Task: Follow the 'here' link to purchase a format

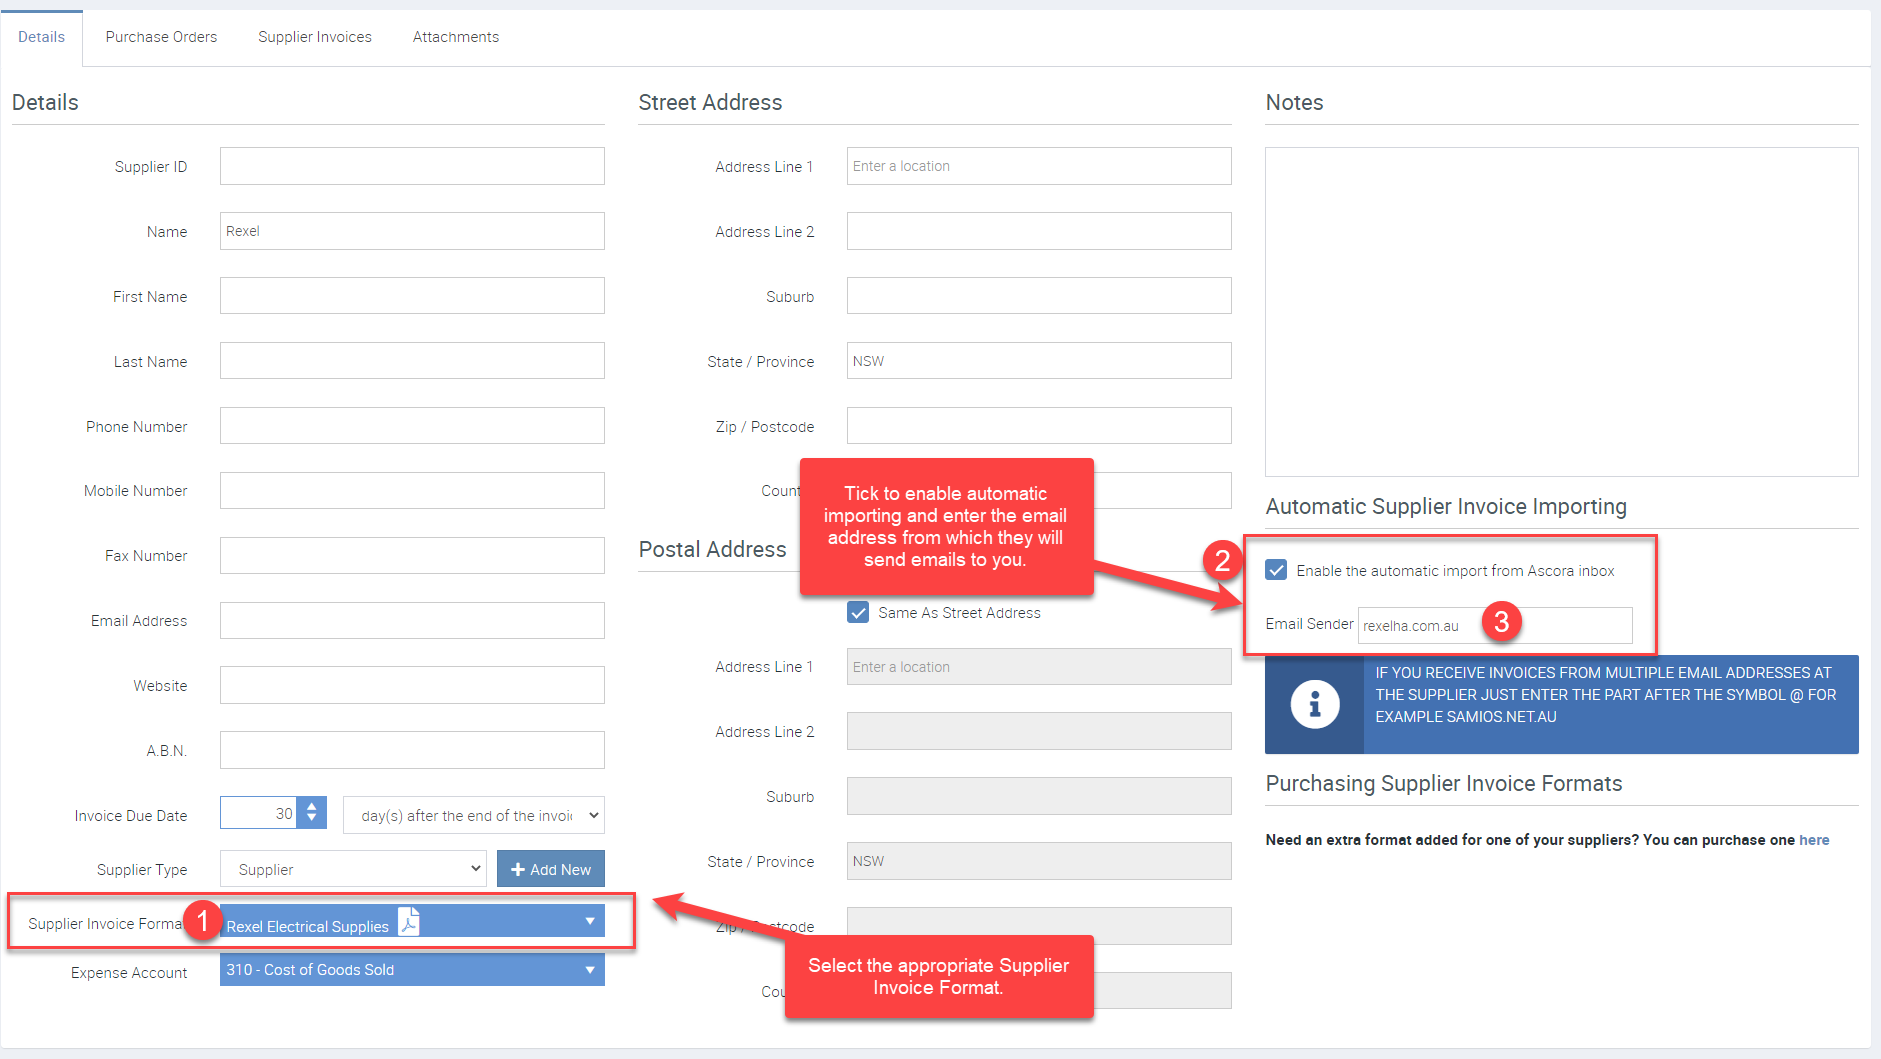Action: pos(1813,840)
